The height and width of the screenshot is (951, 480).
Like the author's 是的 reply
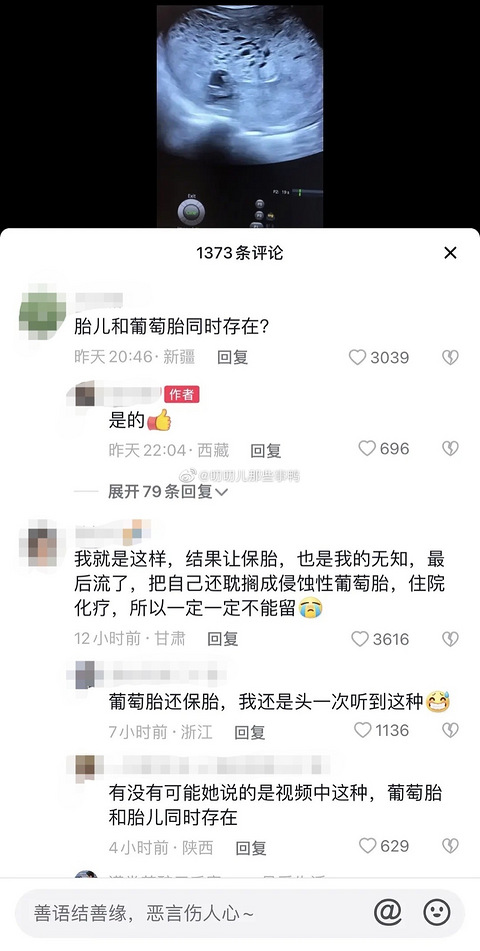tap(367, 448)
